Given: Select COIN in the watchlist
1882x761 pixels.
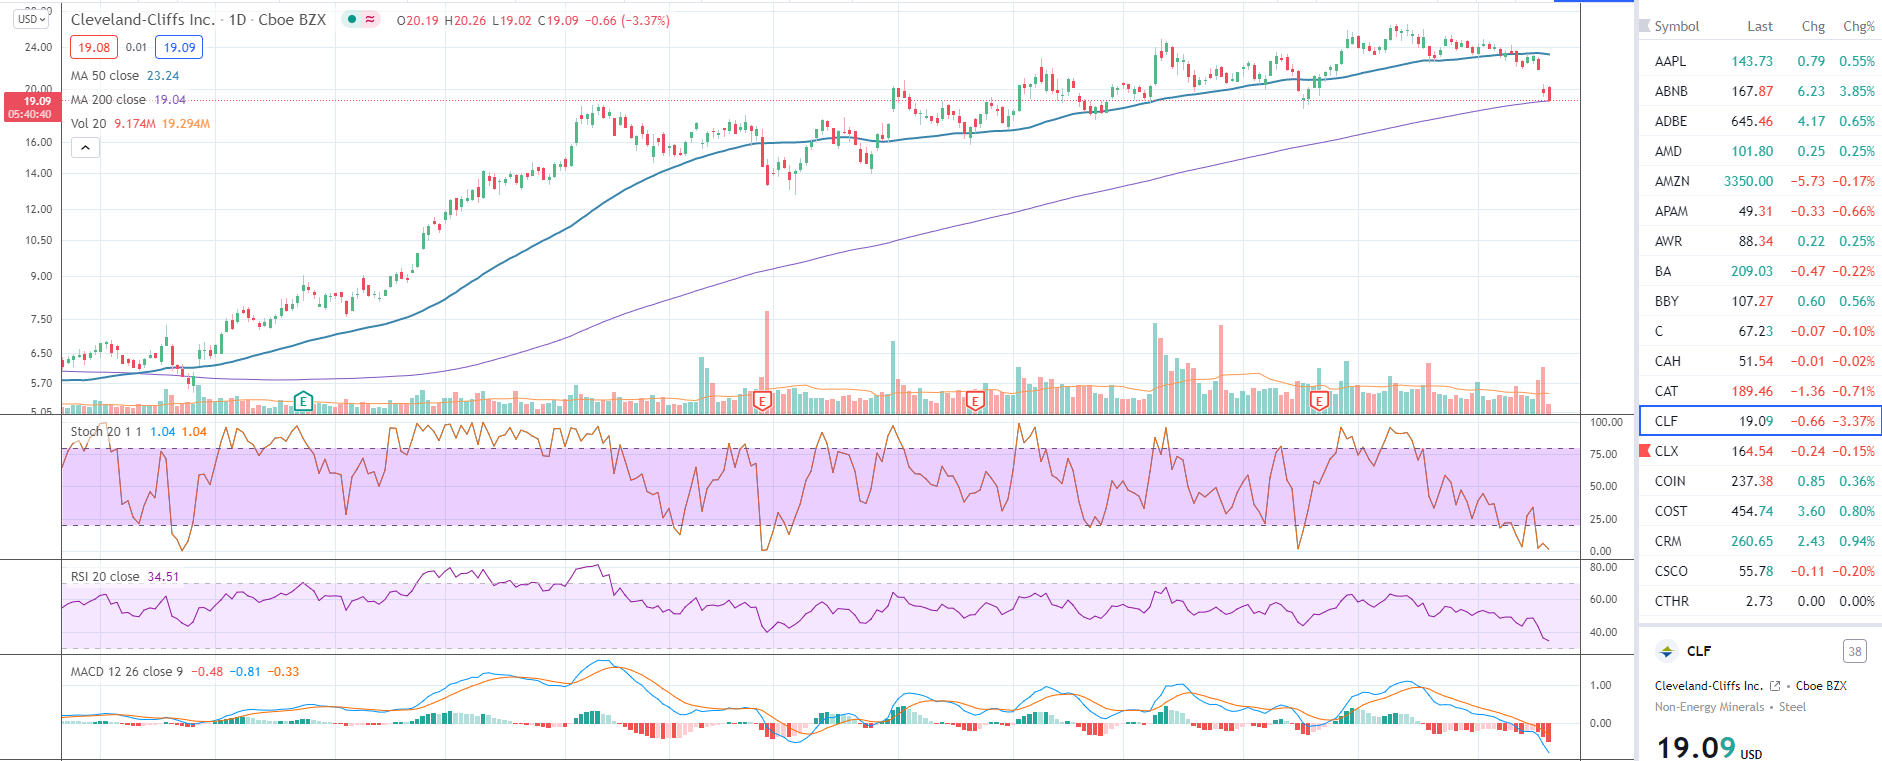Looking at the screenshot, I should (1760, 481).
